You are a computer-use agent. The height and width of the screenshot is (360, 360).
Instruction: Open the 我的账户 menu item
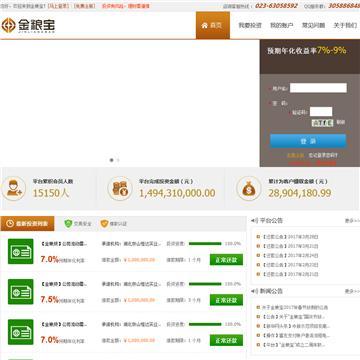282,26
